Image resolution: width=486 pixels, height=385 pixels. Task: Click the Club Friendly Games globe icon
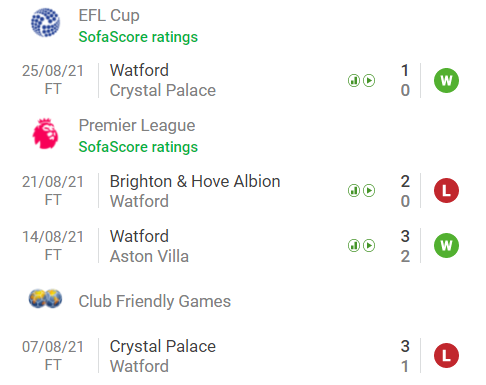coord(45,298)
